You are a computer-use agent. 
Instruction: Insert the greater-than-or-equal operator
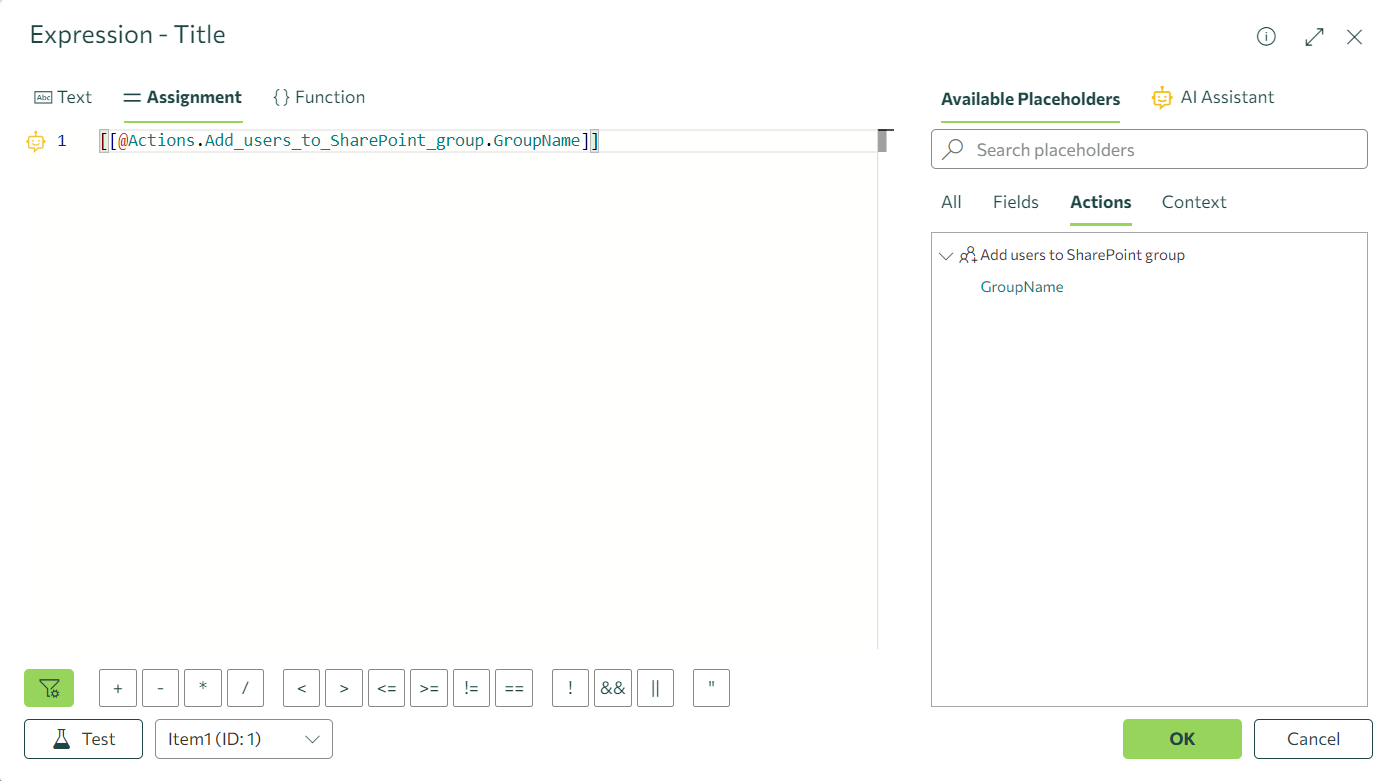click(x=429, y=688)
